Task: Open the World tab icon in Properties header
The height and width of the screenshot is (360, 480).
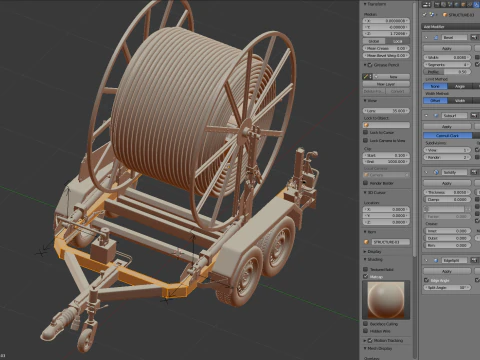Action: pos(457,5)
